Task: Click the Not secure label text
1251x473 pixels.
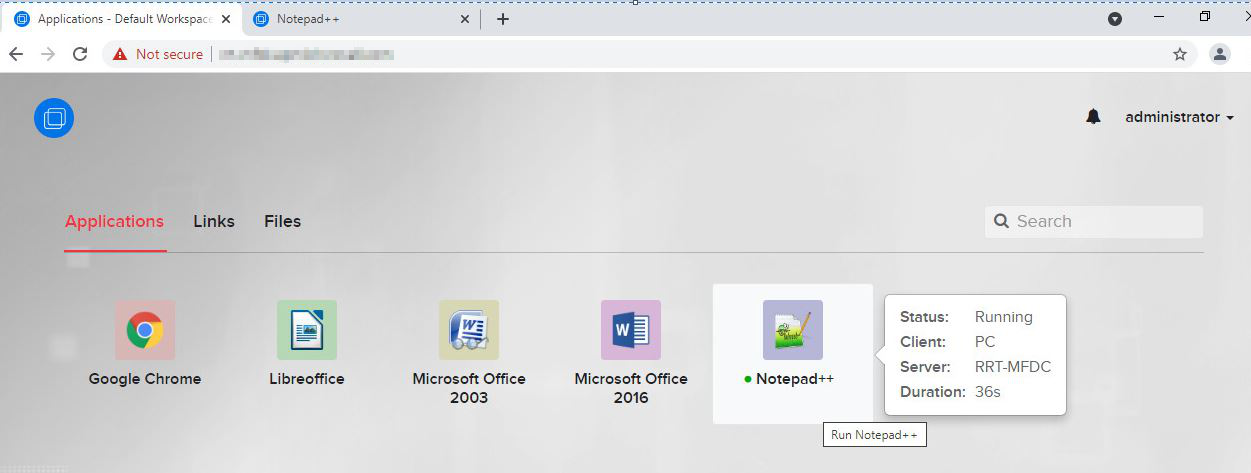Action: coord(169,54)
